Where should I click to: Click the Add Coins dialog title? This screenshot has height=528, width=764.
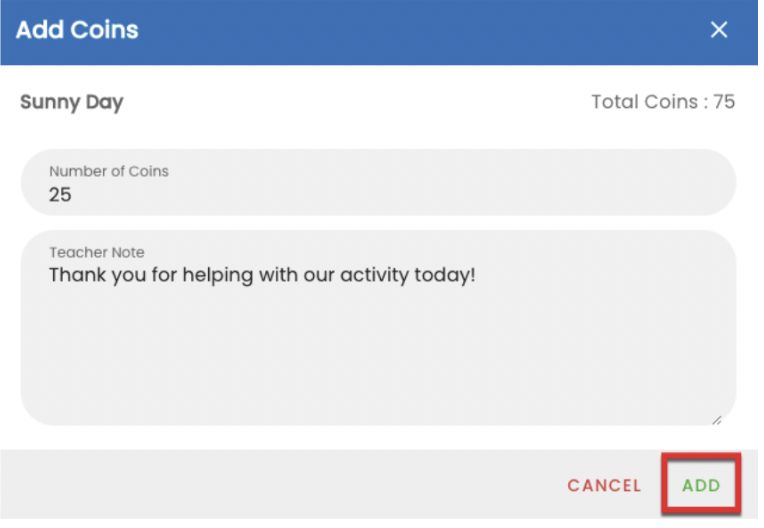77,30
